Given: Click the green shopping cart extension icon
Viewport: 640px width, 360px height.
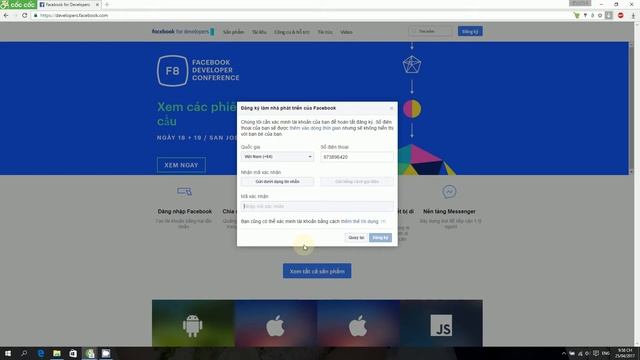Looking at the screenshot, I should pyautogui.click(x=576, y=16).
